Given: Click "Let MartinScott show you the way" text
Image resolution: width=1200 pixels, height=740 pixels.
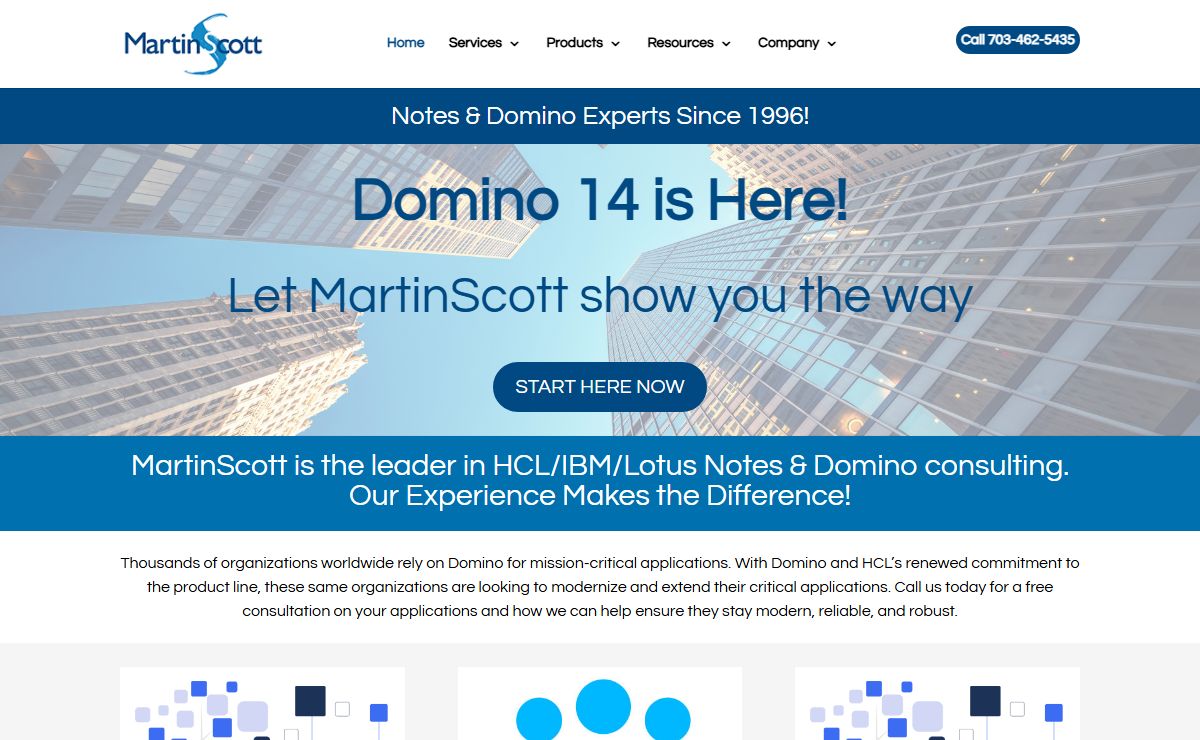Looking at the screenshot, I should (x=600, y=296).
